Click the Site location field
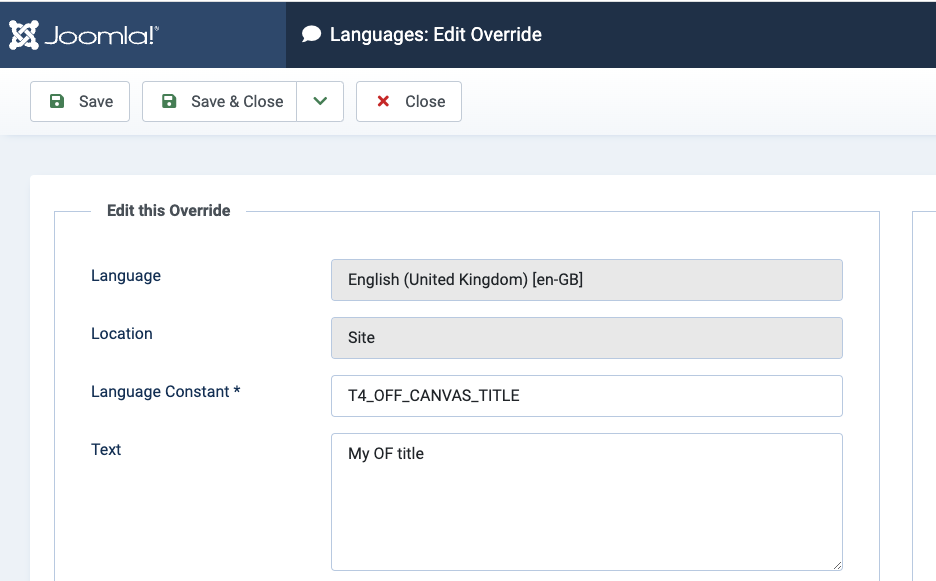The image size is (936, 581). point(586,338)
